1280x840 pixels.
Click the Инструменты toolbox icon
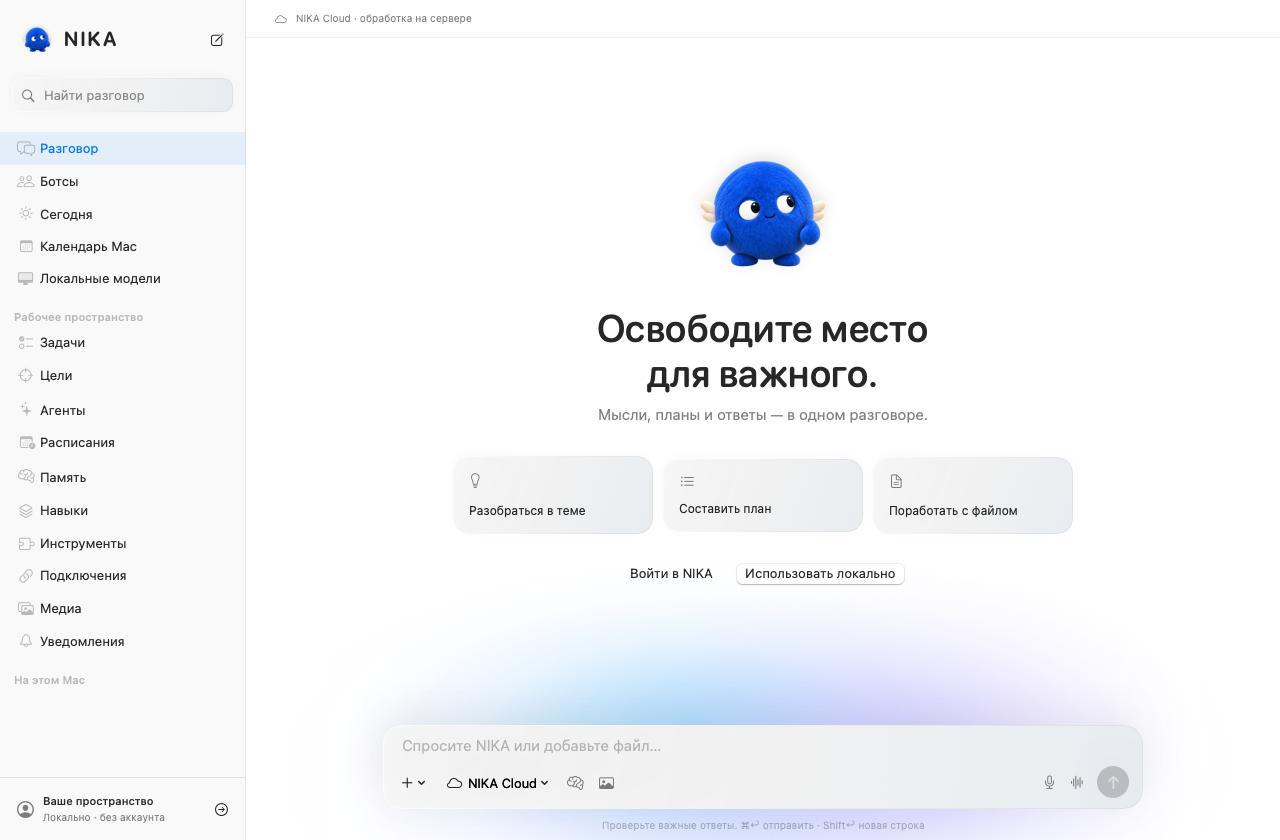[26, 543]
